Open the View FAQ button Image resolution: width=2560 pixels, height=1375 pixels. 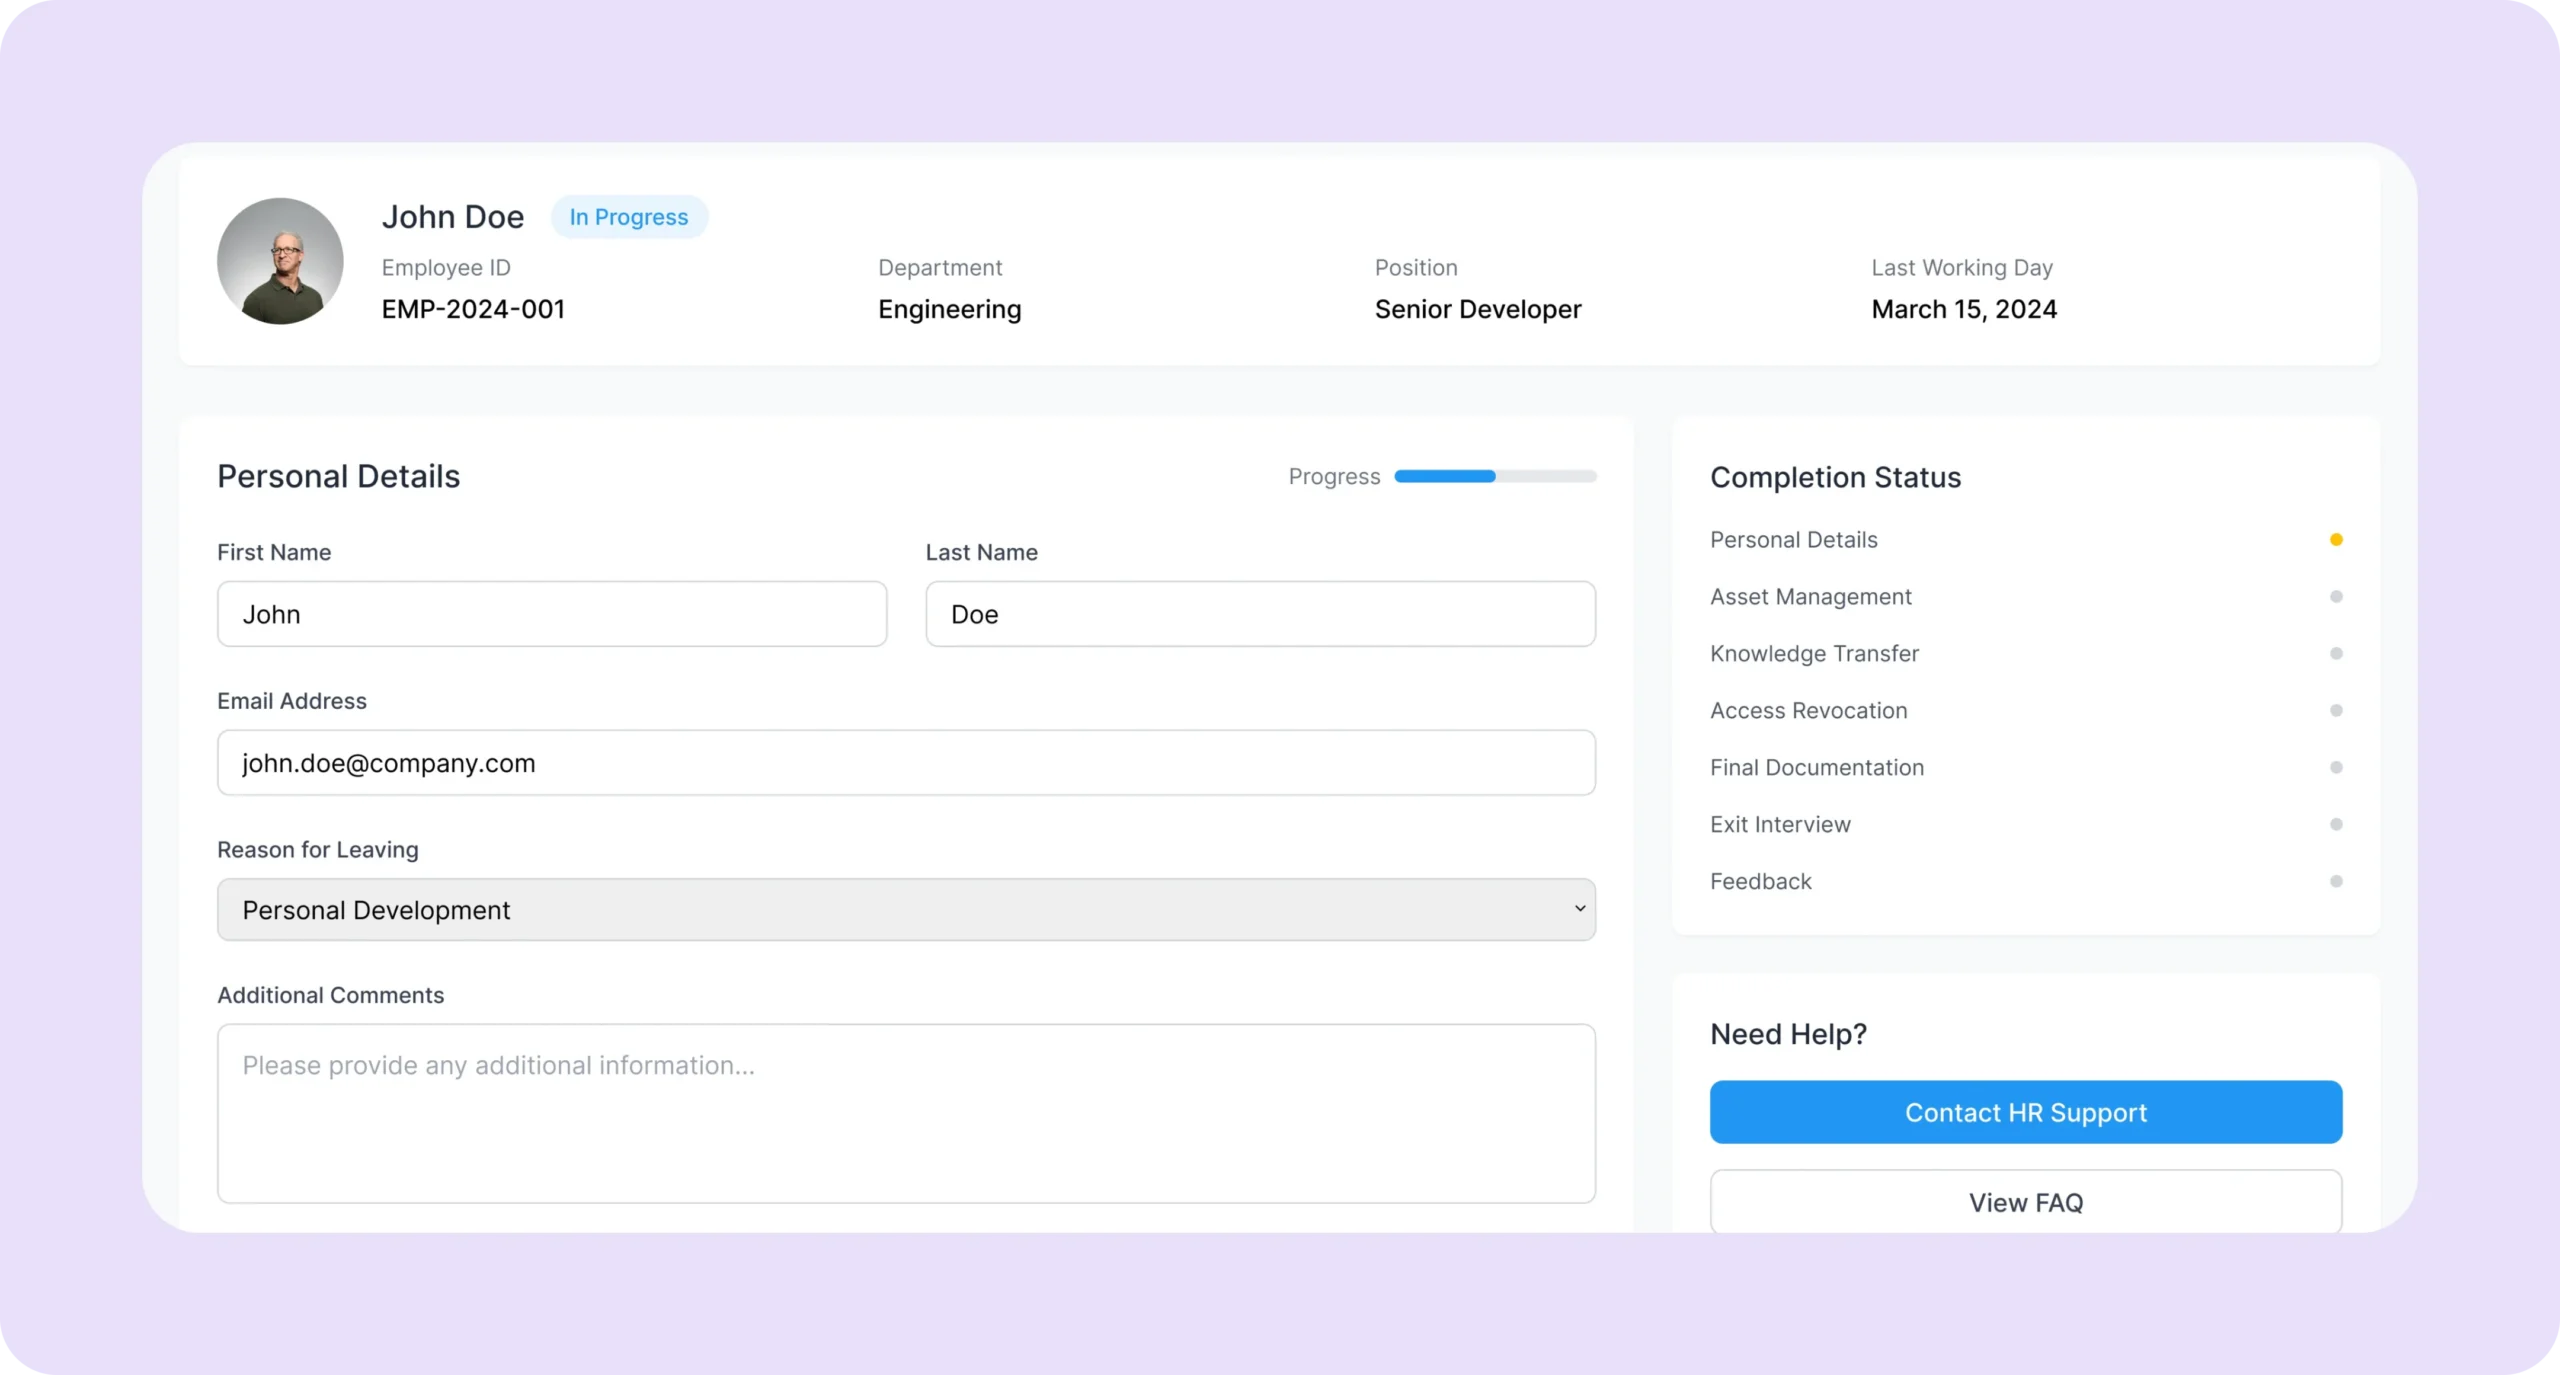click(2025, 1202)
